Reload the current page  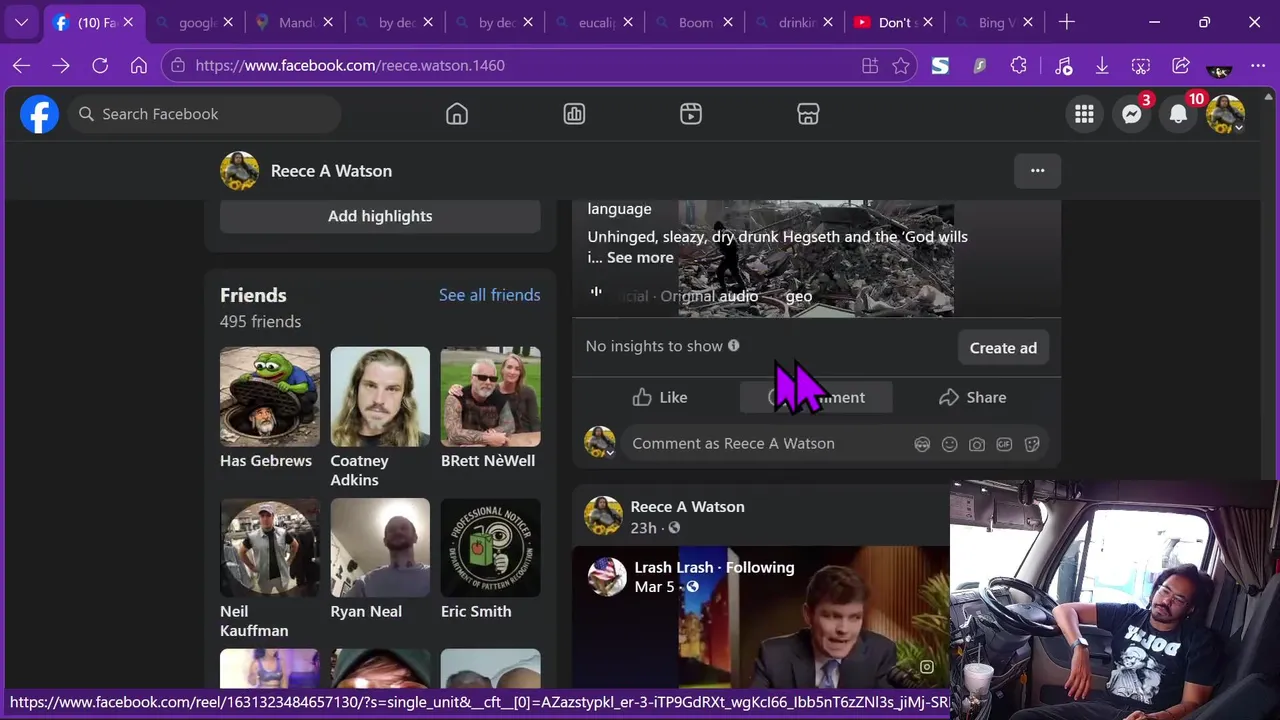(x=100, y=66)
